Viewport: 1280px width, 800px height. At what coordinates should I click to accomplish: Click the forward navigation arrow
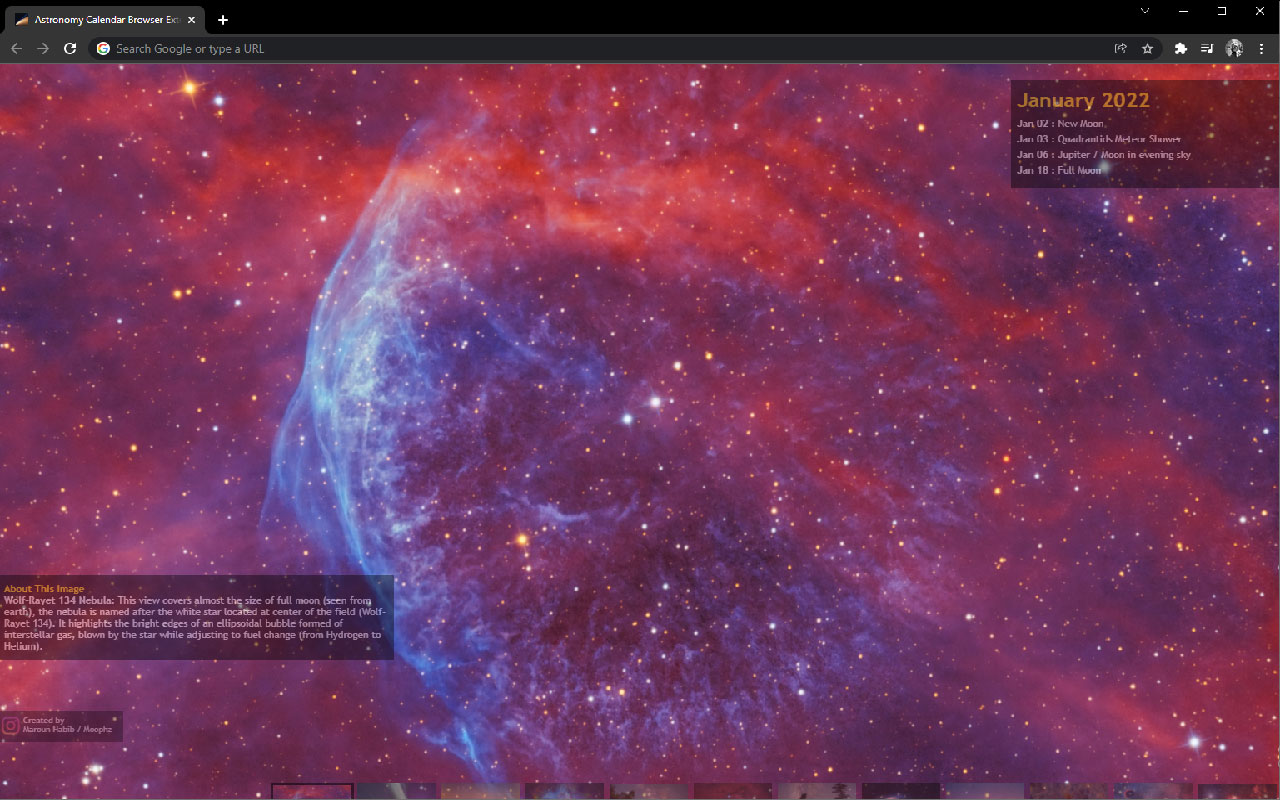coord(42,48)
